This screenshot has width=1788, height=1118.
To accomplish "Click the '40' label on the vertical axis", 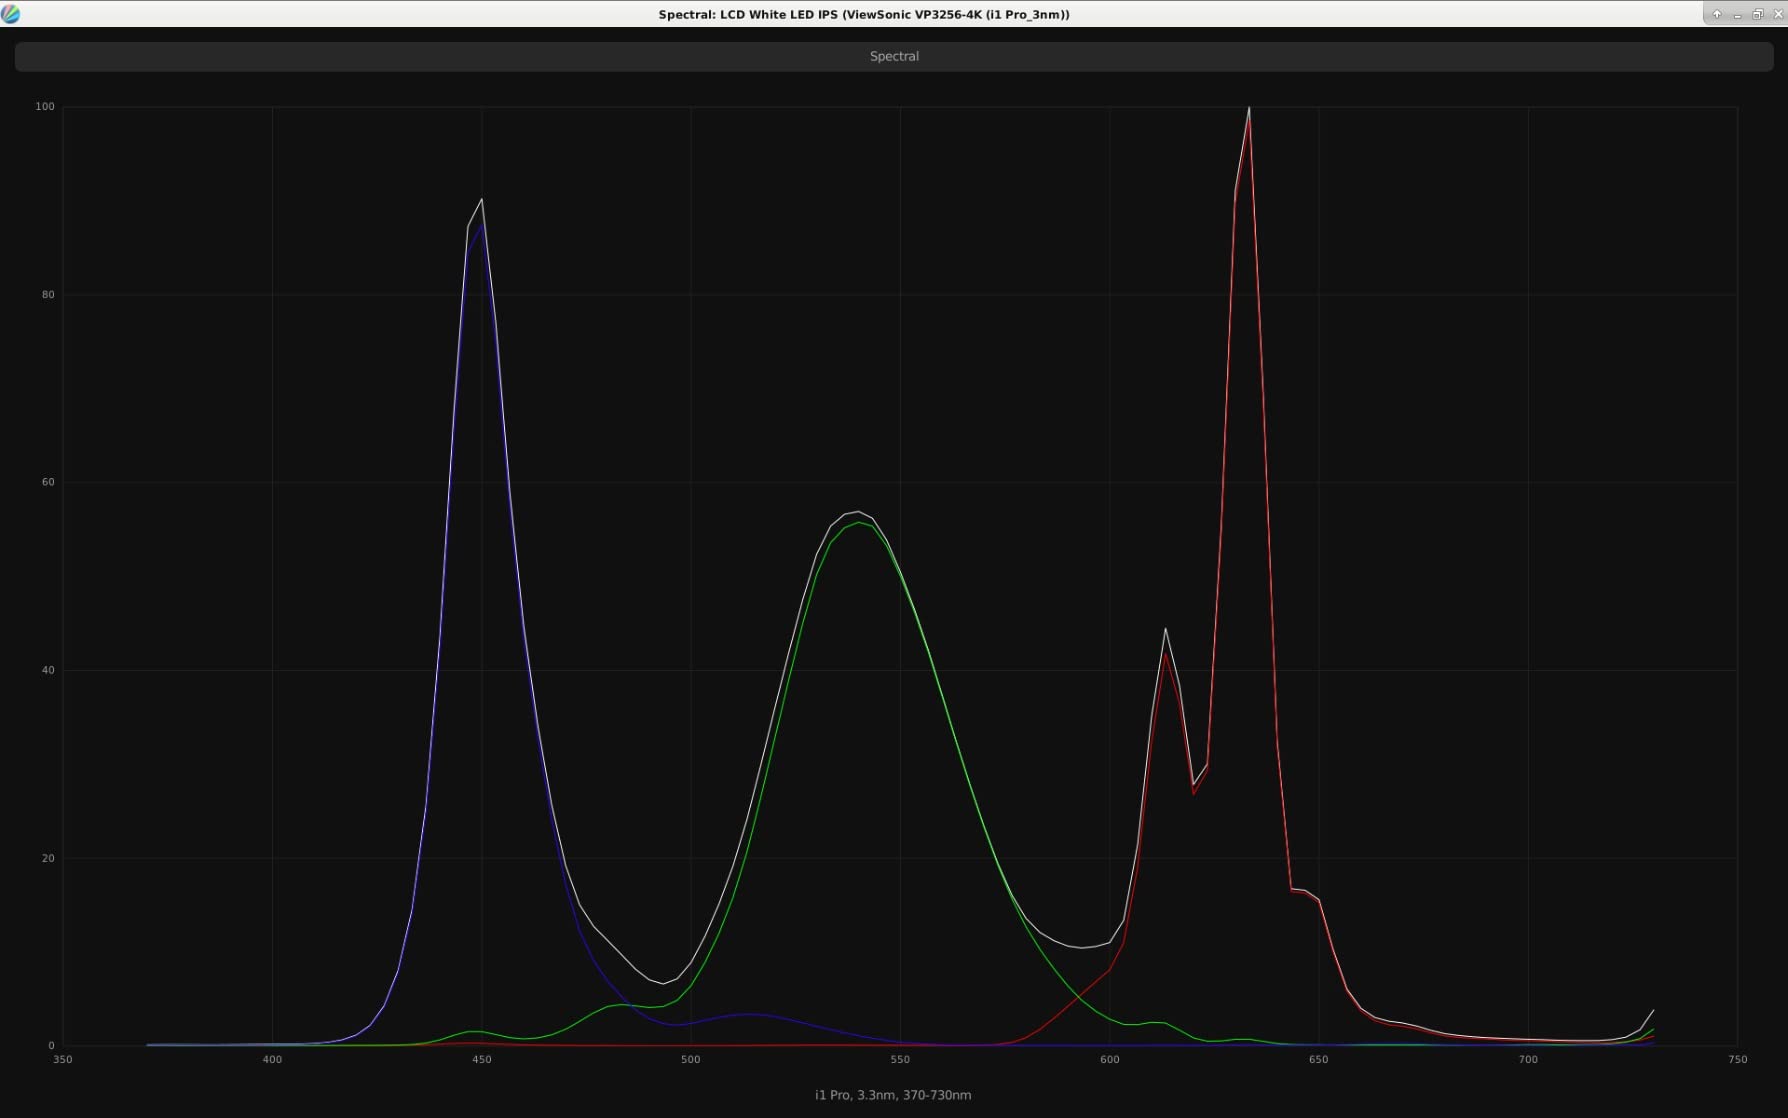I will click(48, 671).
